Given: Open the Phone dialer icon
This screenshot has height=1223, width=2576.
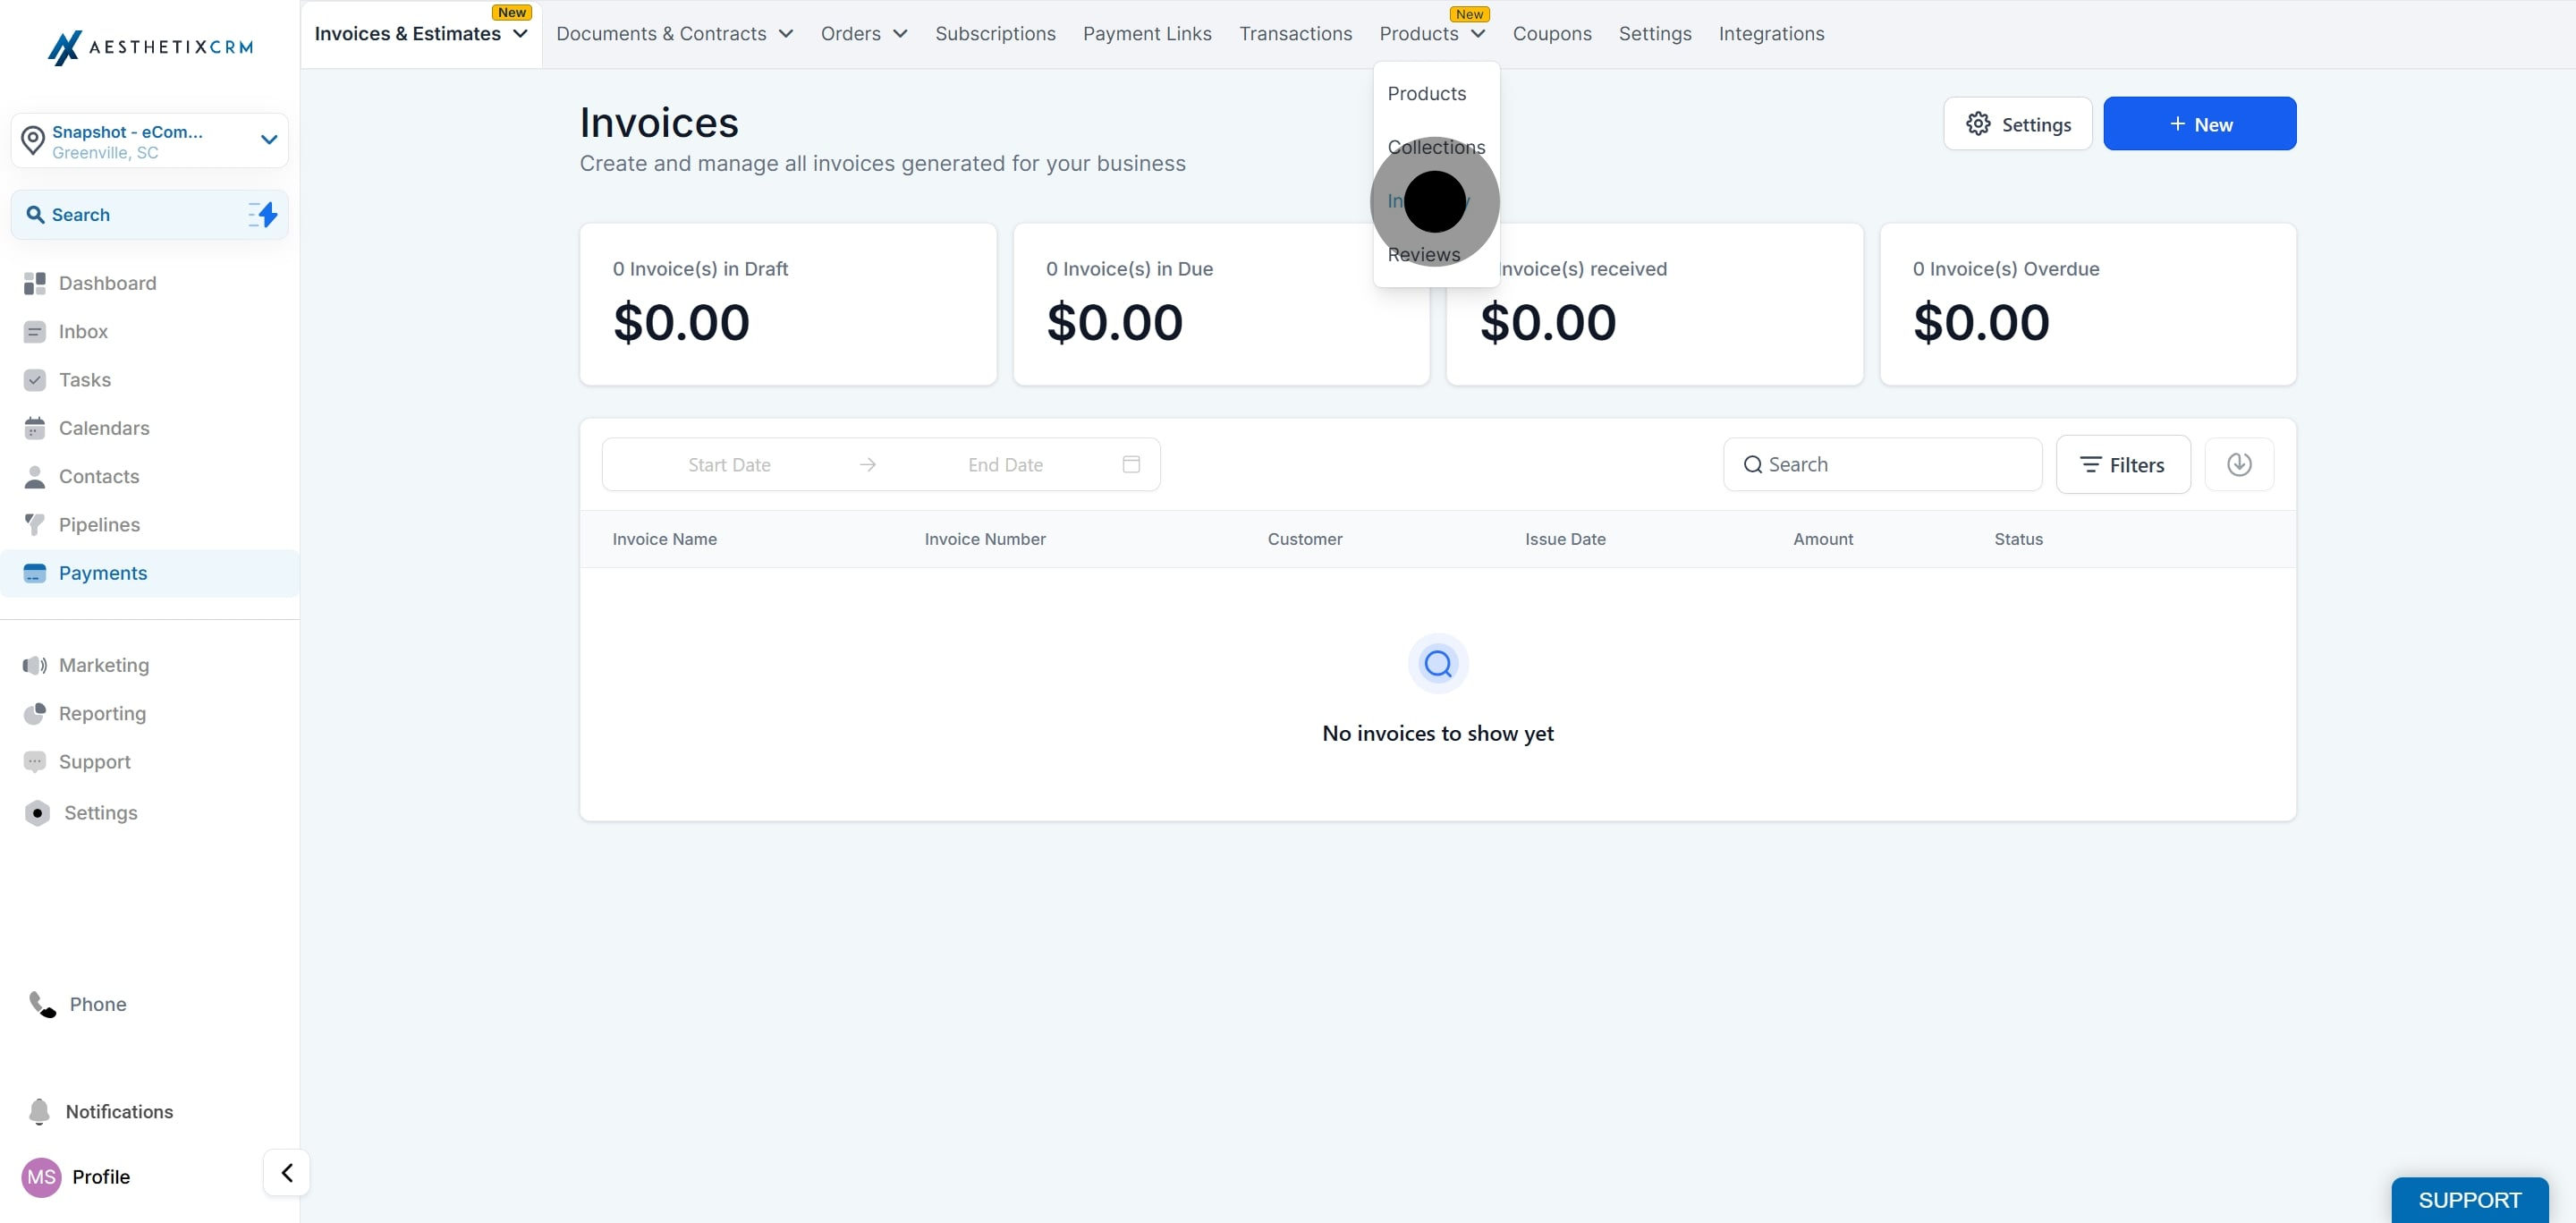Looking at the screenshot, I should click(x=42, y=1004).
